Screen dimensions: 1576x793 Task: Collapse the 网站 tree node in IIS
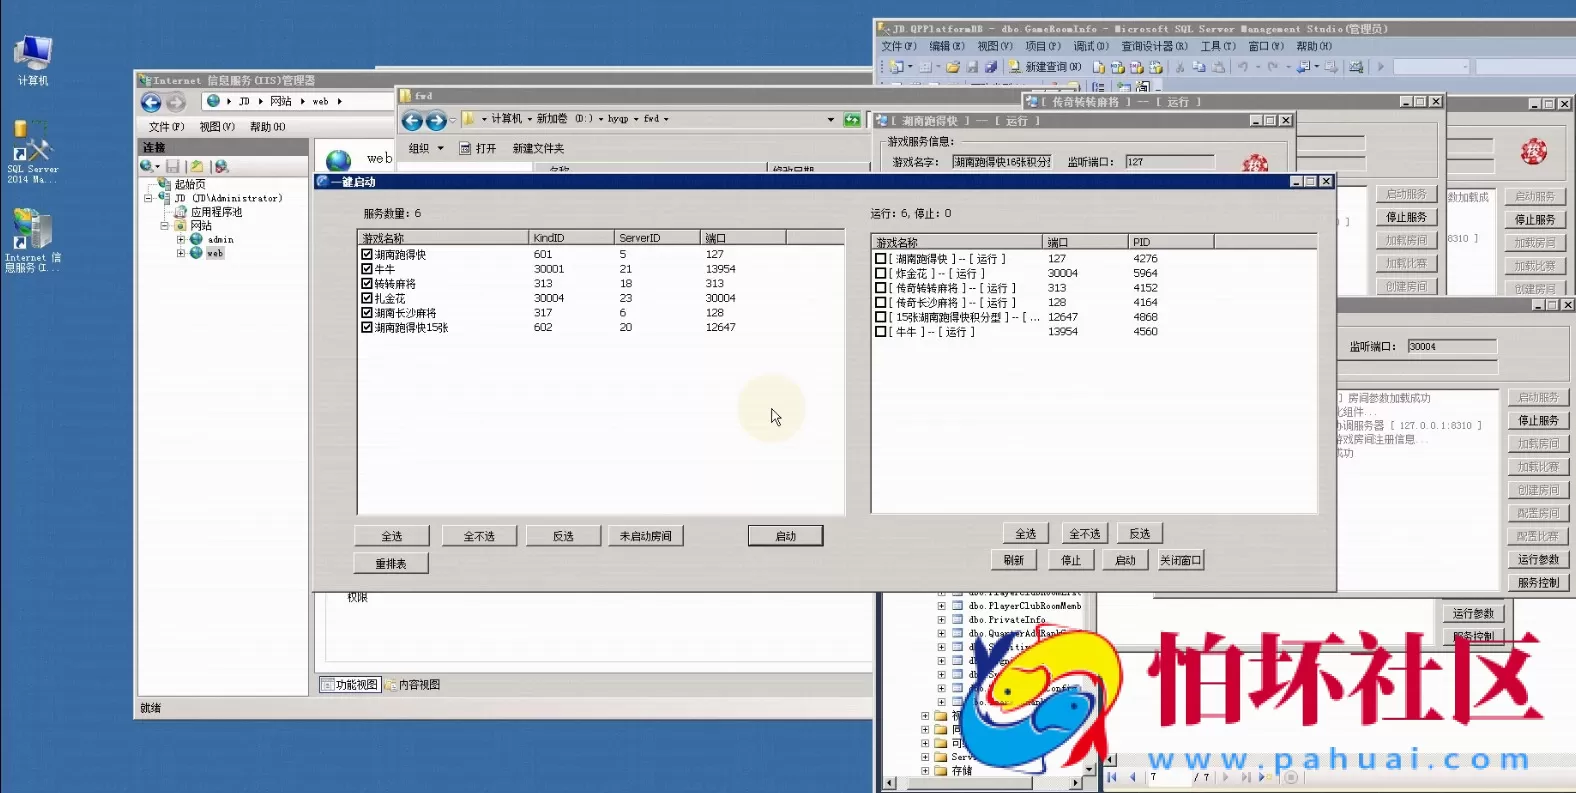click(x=165, y=226)
